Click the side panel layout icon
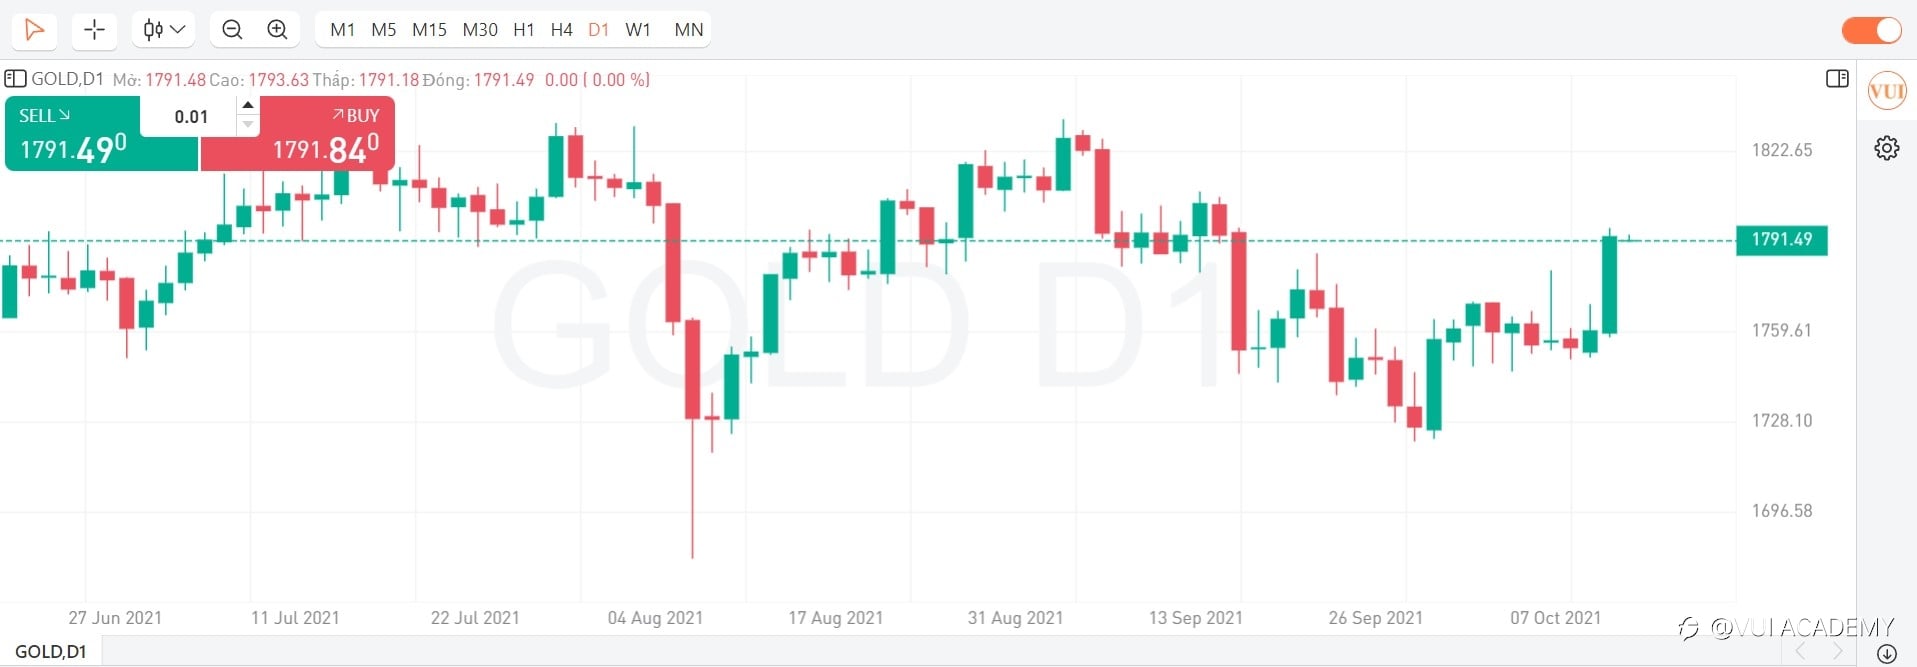The width and height of the screenshot is (1917, 667). [x=1837, y=79]
